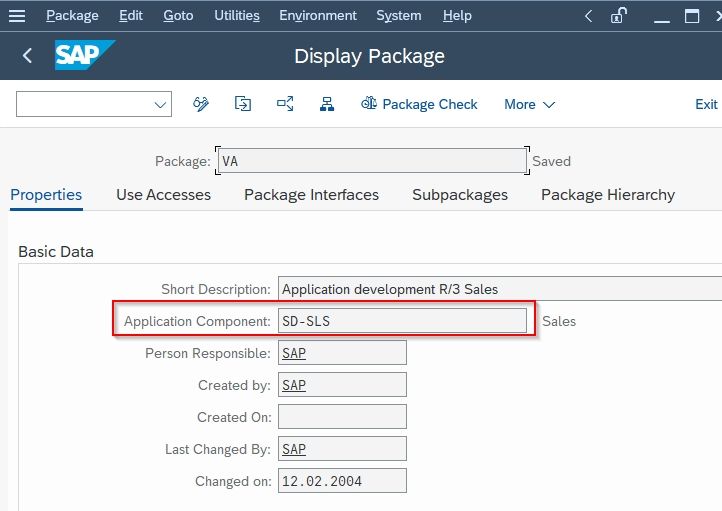Open the Utilities menu
Image resolution: width=722 pixels, height=511 pixels.
[237, 16]
